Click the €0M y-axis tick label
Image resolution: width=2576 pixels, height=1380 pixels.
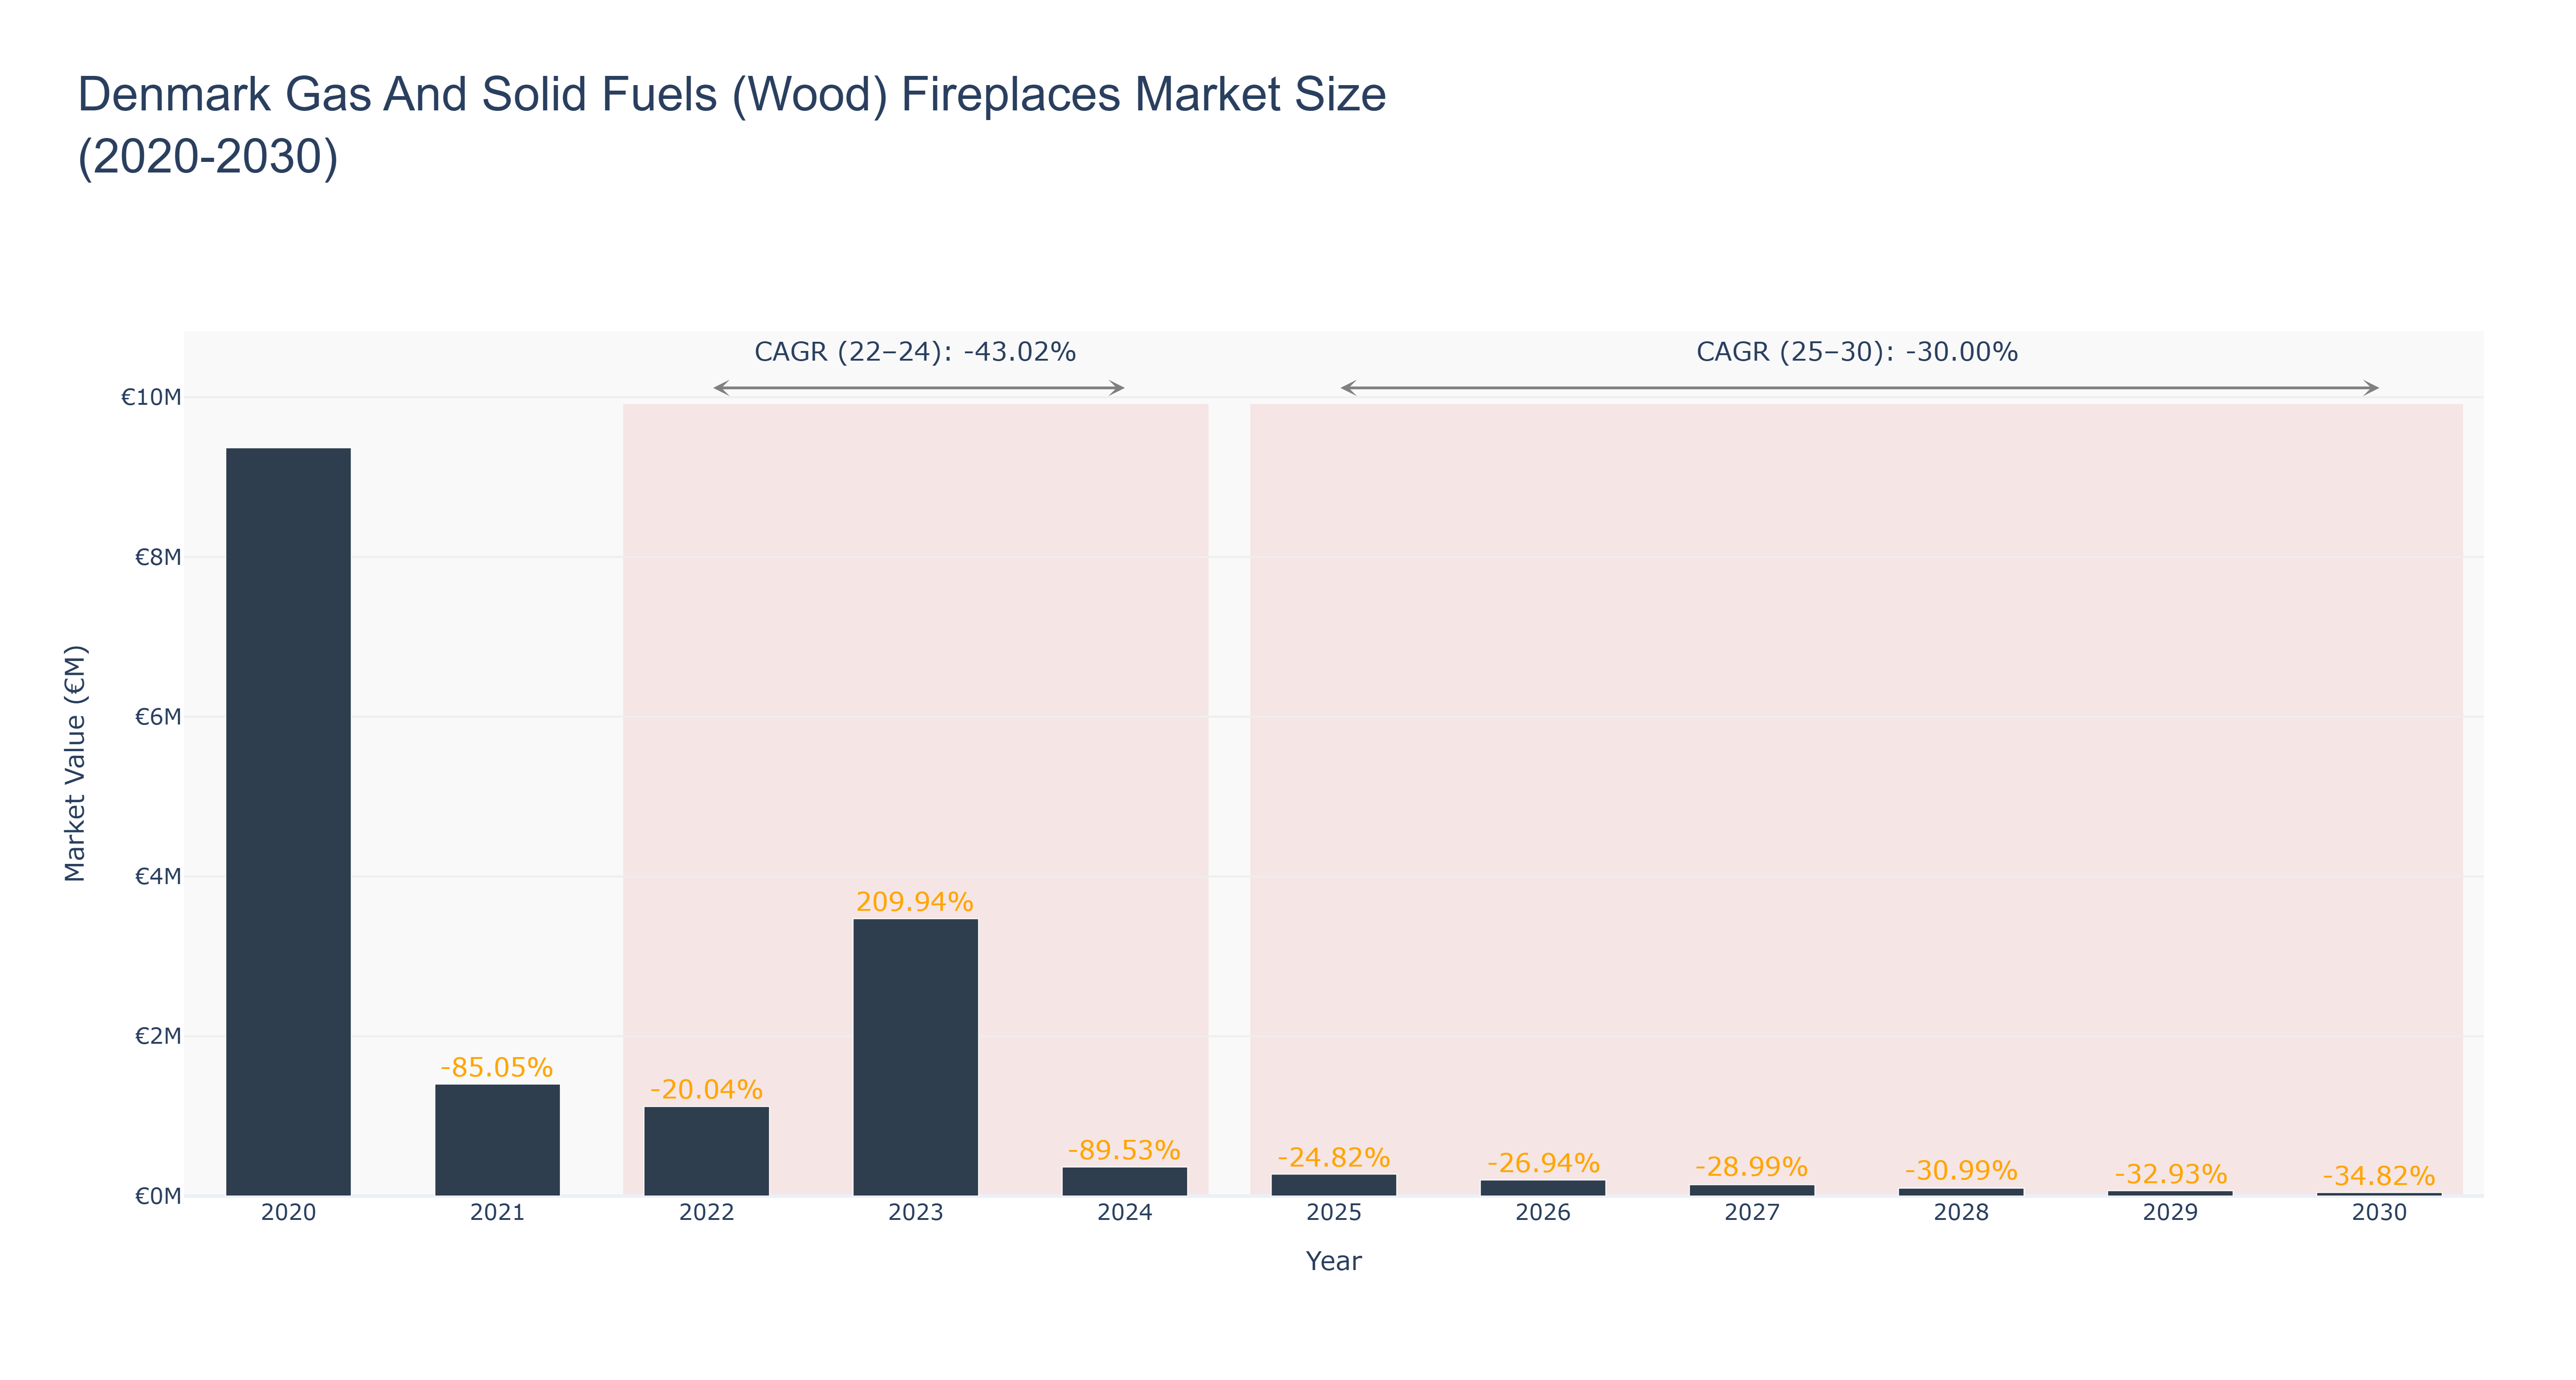click(x=158, y=1196)
